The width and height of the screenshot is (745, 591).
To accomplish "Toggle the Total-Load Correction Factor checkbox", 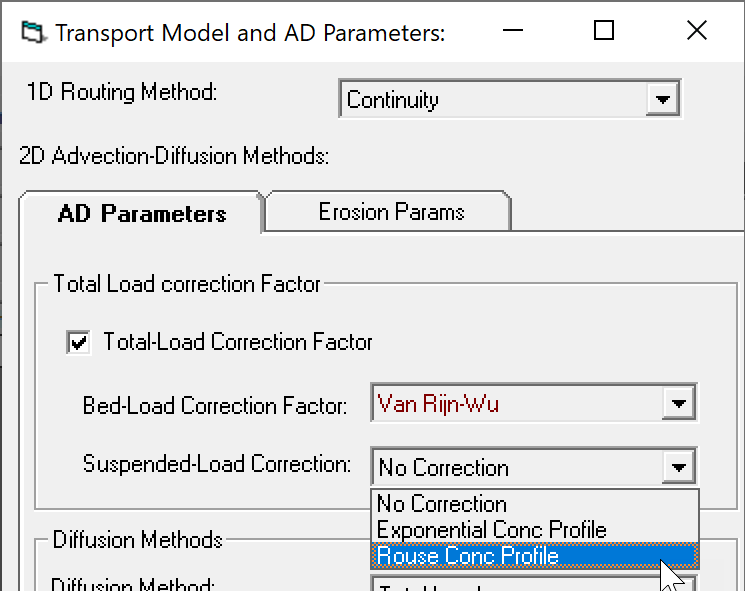I will point(78,342).
